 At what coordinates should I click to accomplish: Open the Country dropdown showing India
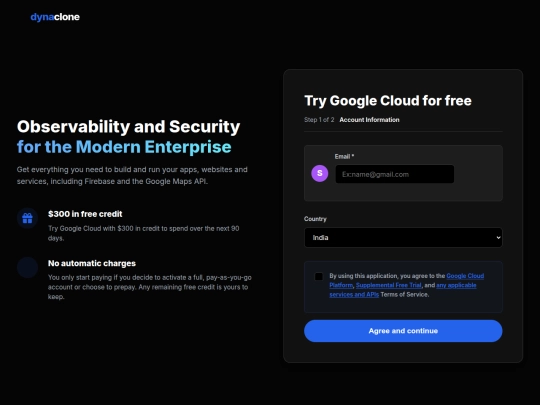click(x=403, y=238)
